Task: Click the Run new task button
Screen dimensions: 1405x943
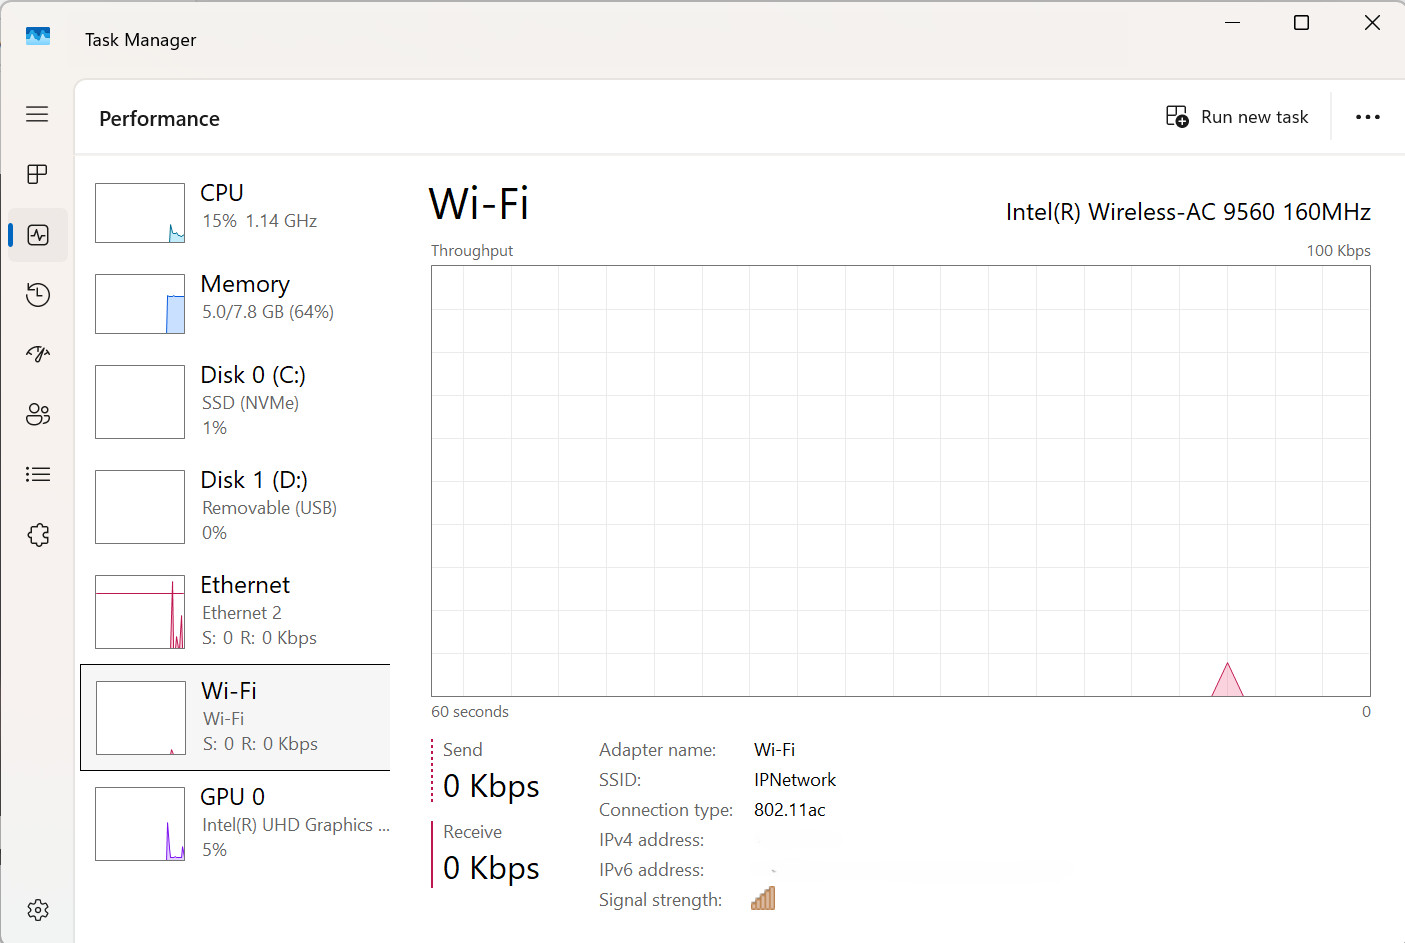Action: pos(1237,117)
